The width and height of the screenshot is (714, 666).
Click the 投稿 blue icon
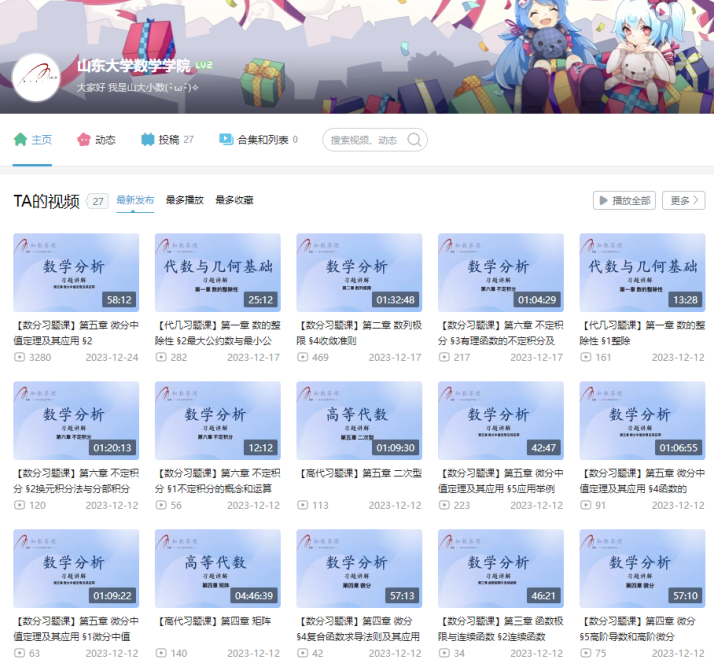(148, 140)
